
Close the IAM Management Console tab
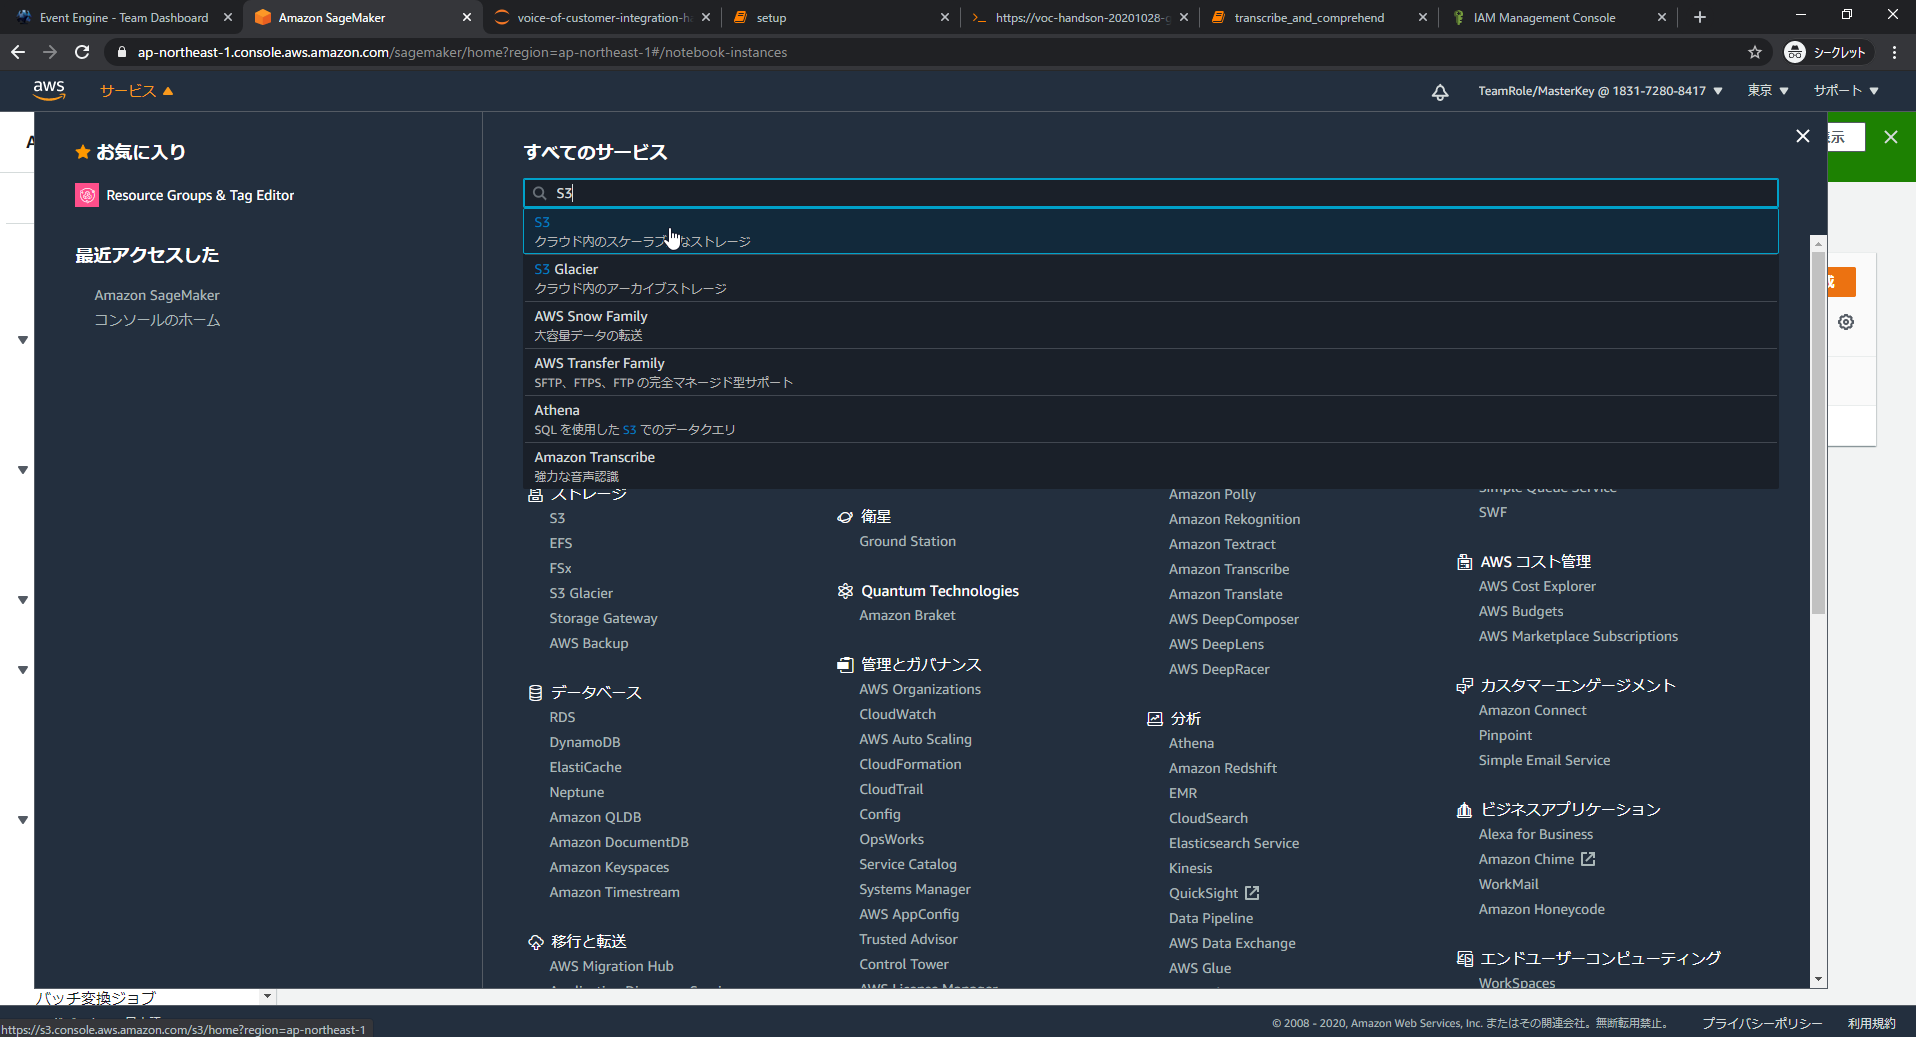1662,17
